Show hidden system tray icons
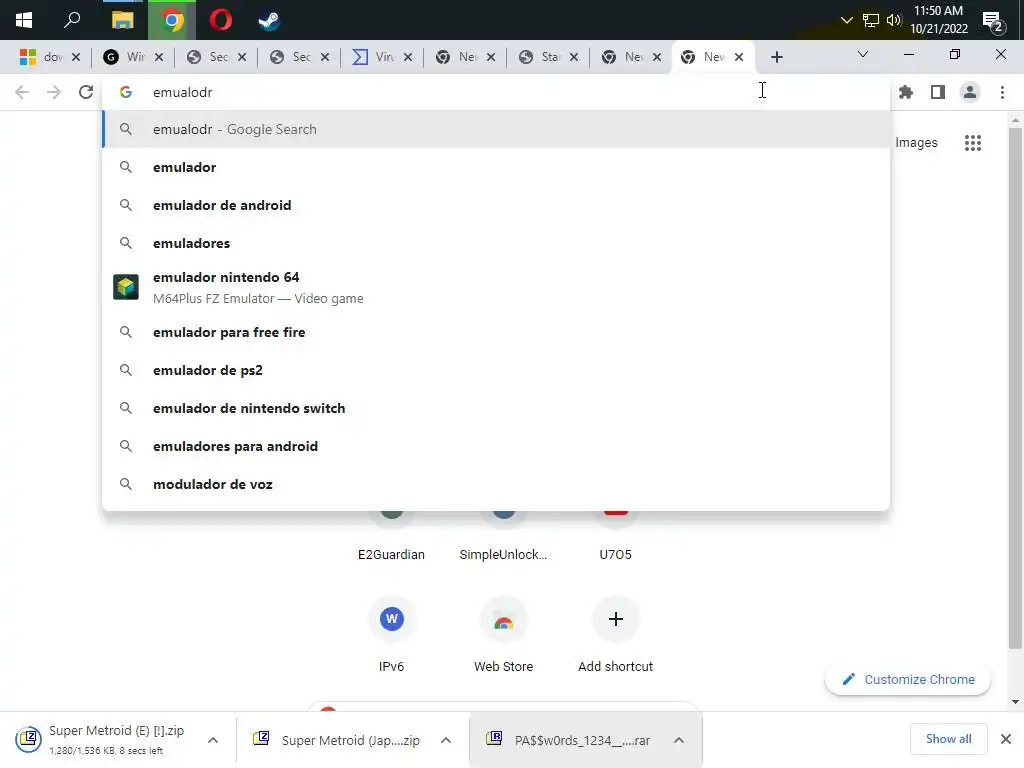1024x768 pixels. click(x=846, y=20)
